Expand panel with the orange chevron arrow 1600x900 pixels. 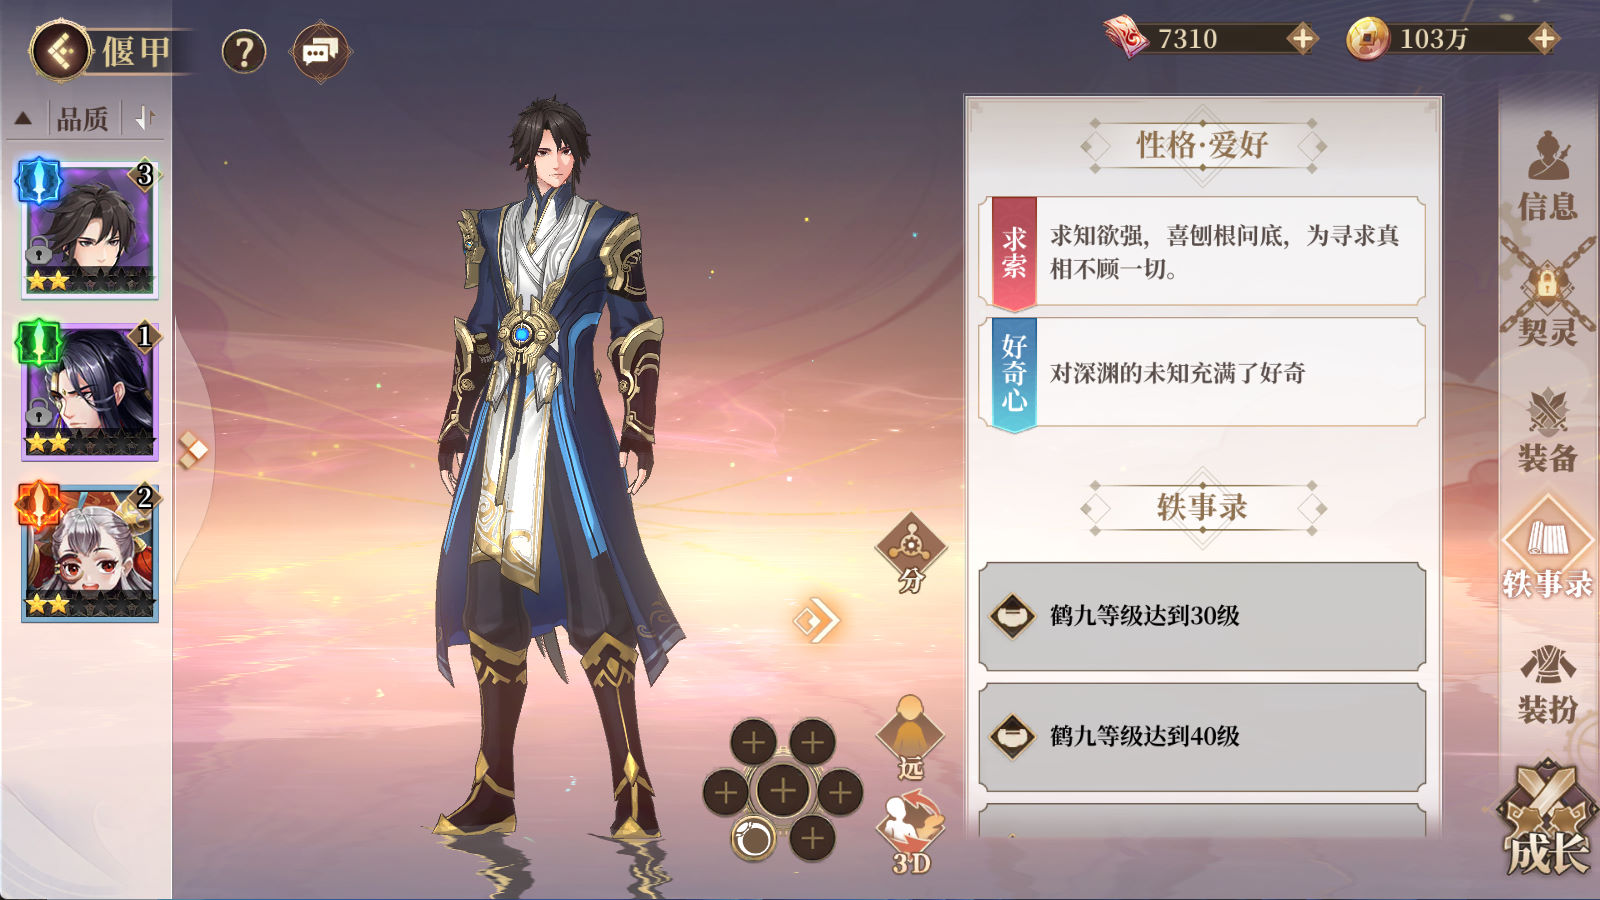(x=815, y=621)
